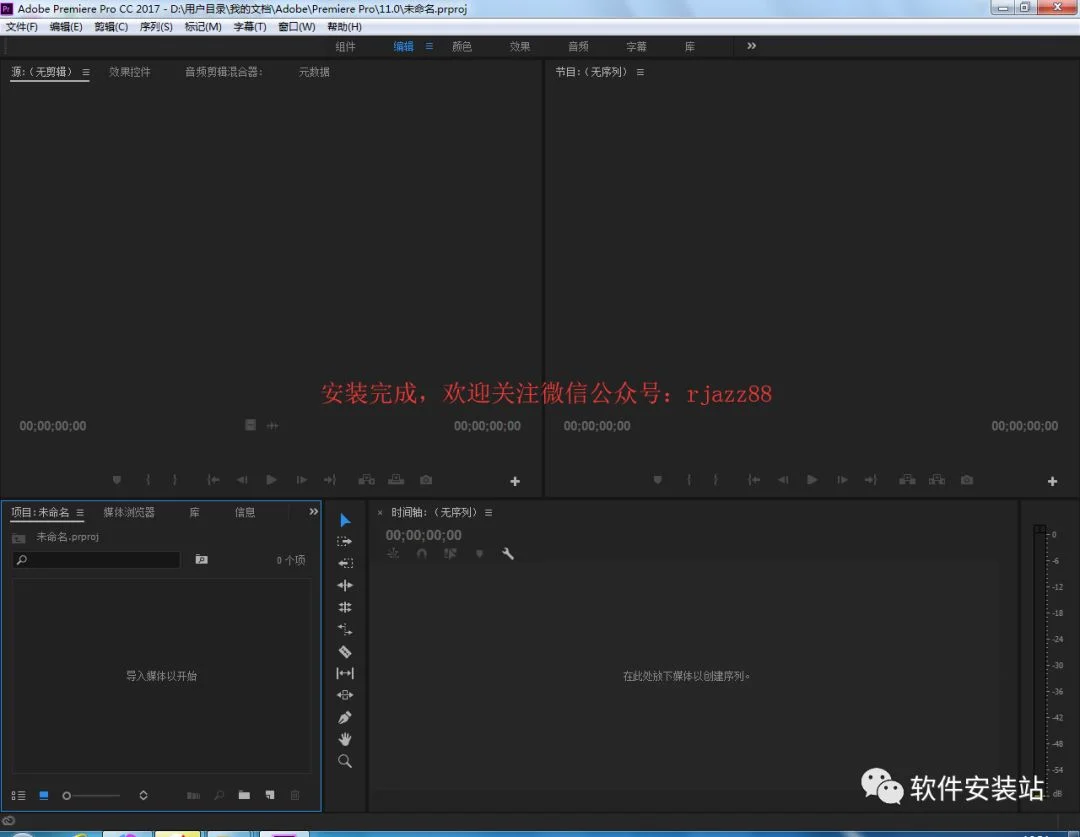This screenshot has height=837, width=1080.
Task: Open Program monitor button editor plus
Action: 1052,482
